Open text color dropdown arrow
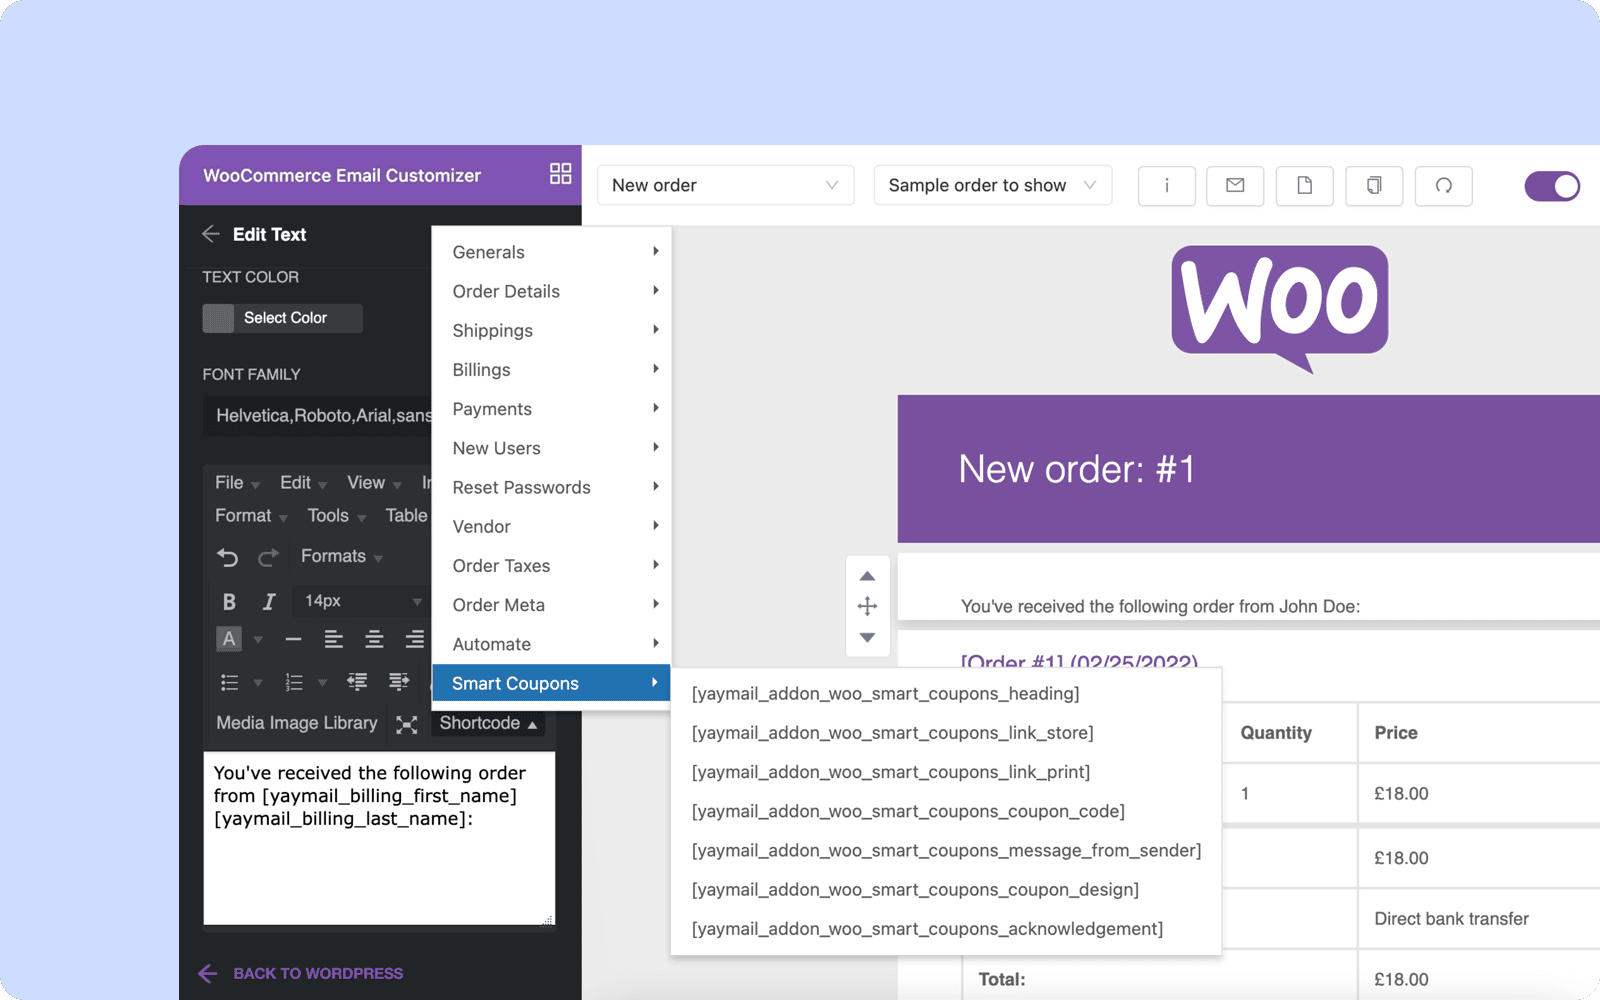The width and height of the screenshot is (1600, 1000). (258, 640)
